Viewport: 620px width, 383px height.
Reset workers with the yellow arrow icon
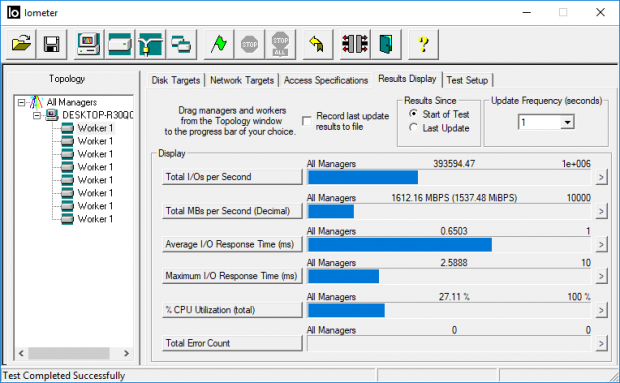(x=318, y=44)
